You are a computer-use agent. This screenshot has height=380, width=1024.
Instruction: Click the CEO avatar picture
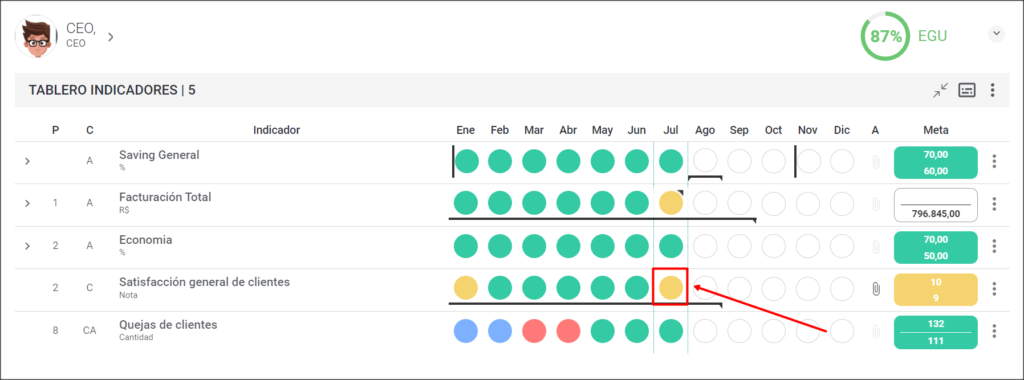click(37, 37)
